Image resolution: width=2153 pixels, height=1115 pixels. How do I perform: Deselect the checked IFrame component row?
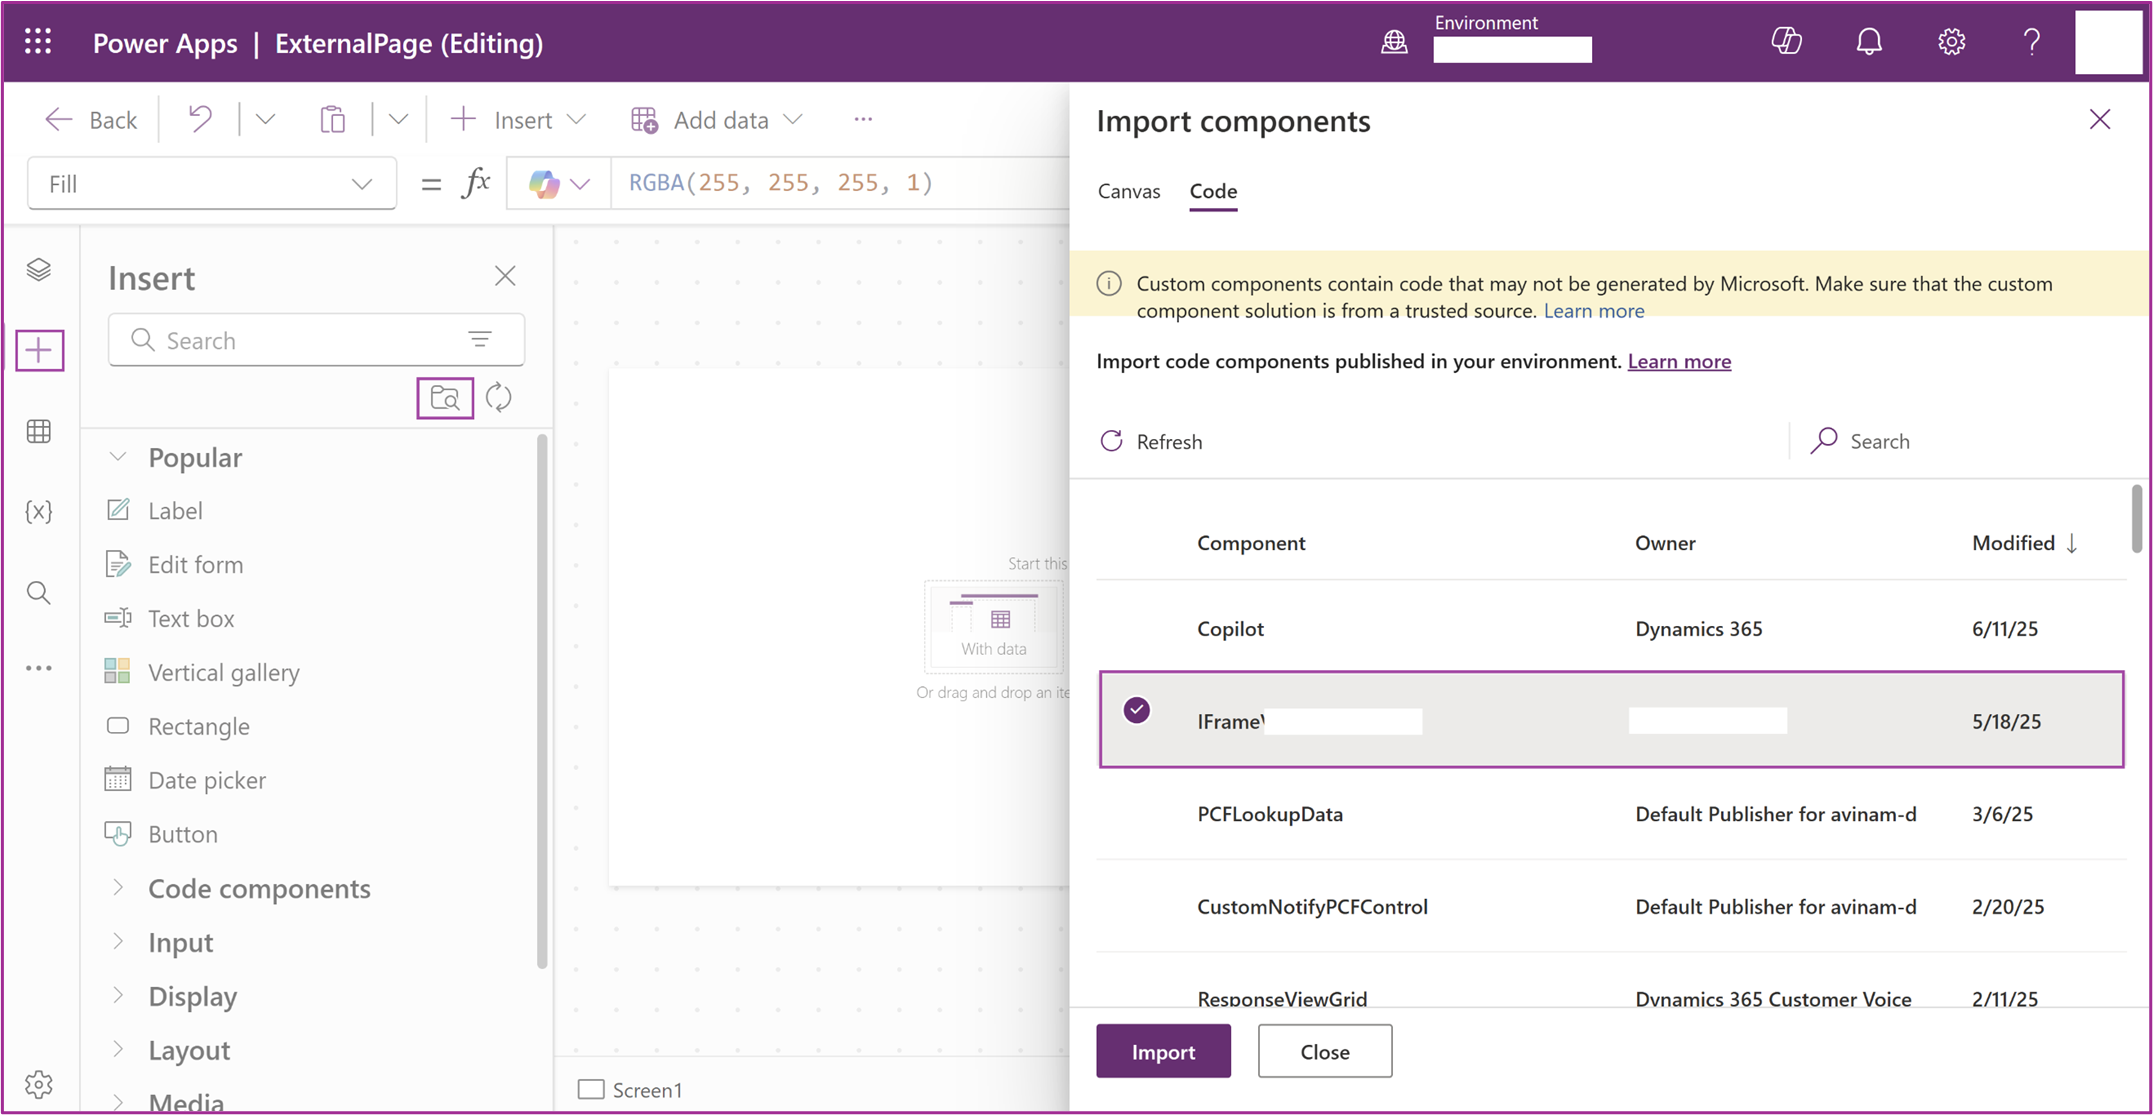click(1136, 711)
